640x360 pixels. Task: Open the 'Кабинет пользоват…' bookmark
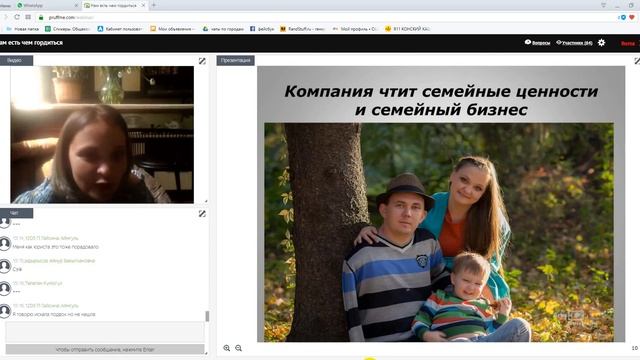click(x=120, y=29)
